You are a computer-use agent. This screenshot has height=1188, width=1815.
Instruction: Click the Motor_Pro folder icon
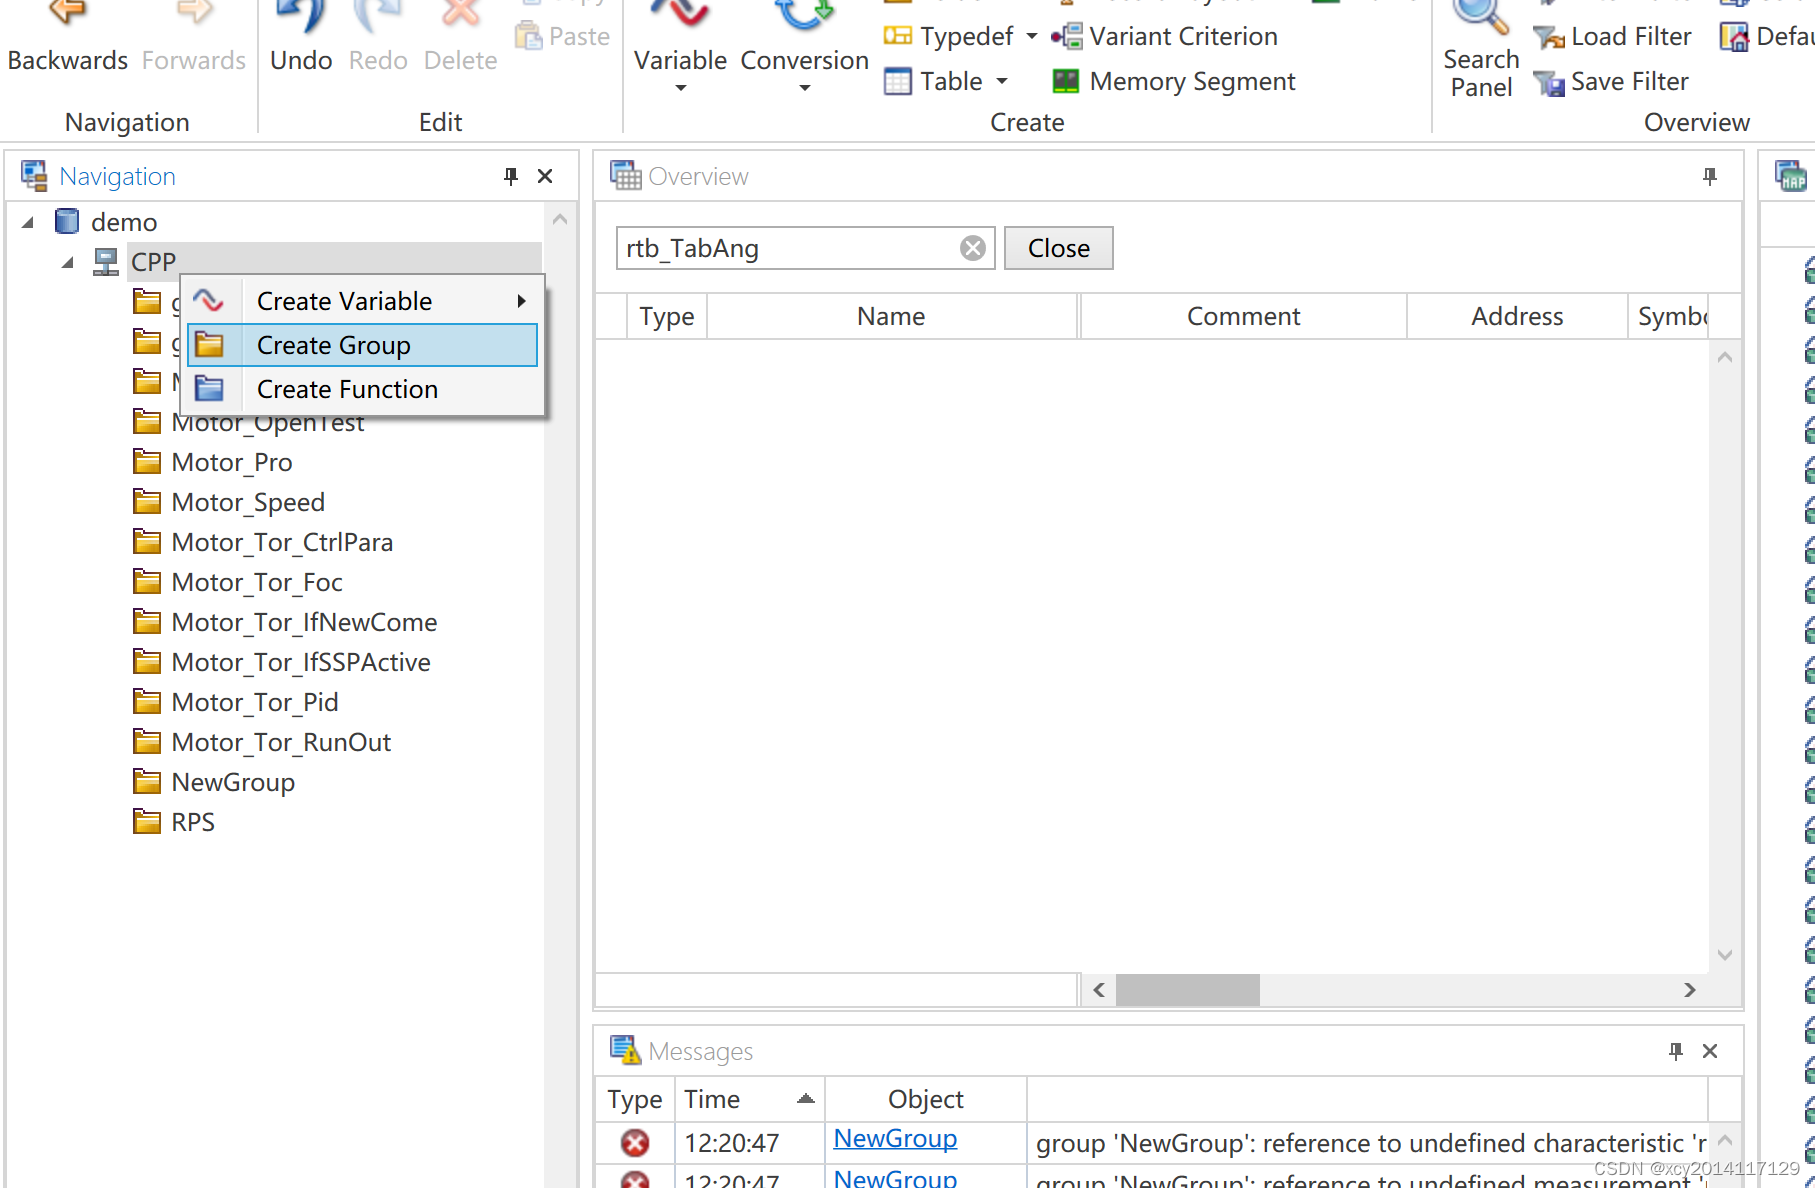tap(147, 461)
